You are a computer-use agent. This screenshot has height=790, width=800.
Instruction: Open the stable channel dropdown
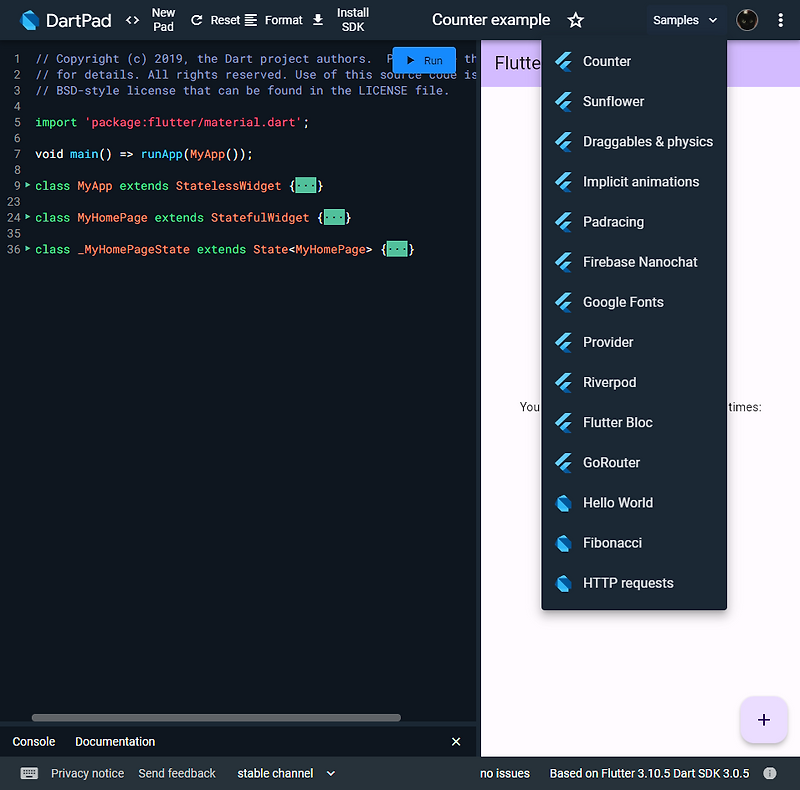285,773
